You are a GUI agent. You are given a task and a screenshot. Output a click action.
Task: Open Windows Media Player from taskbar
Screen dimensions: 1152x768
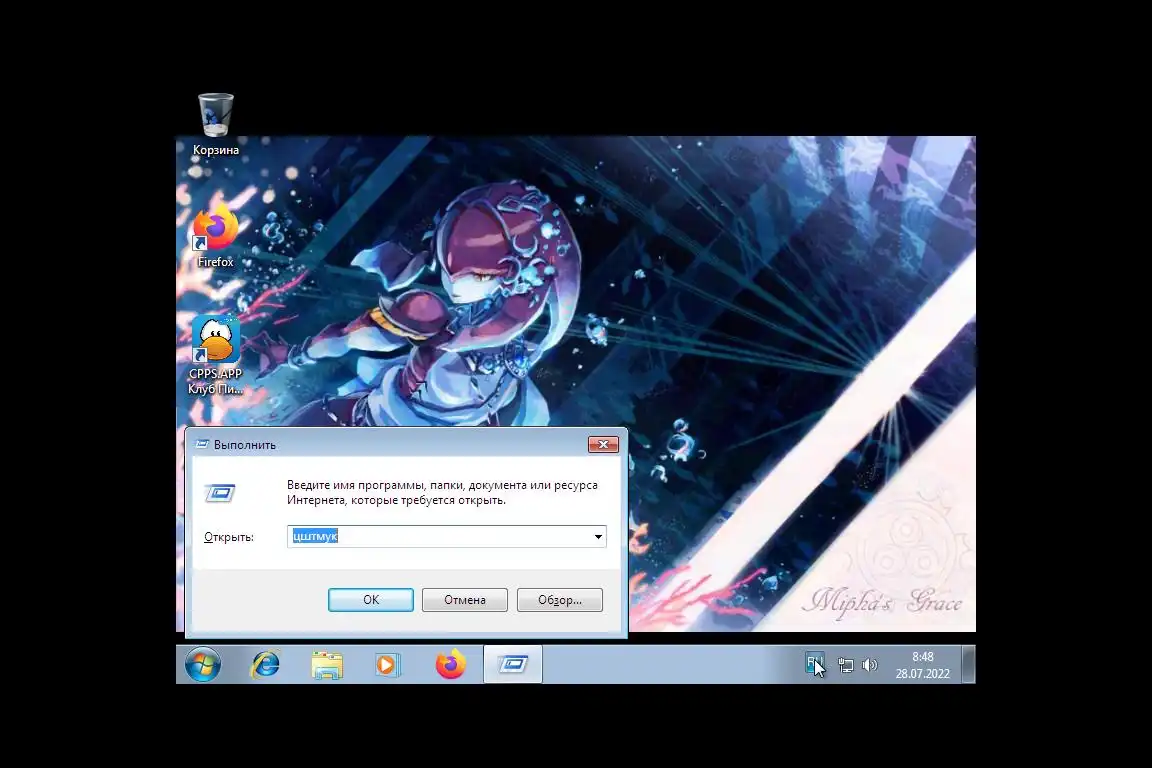click(386, 665)
